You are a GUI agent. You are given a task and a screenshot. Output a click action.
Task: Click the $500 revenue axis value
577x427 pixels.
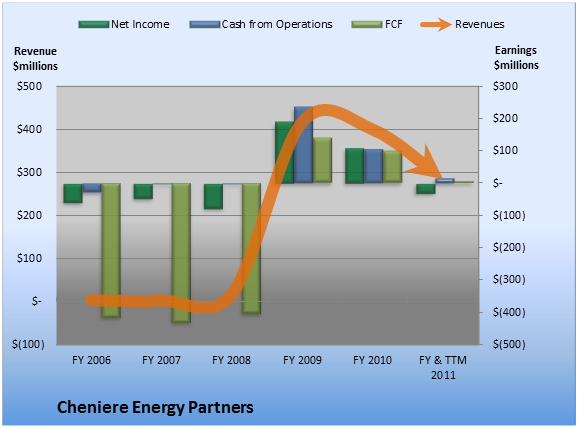point(29,87)
